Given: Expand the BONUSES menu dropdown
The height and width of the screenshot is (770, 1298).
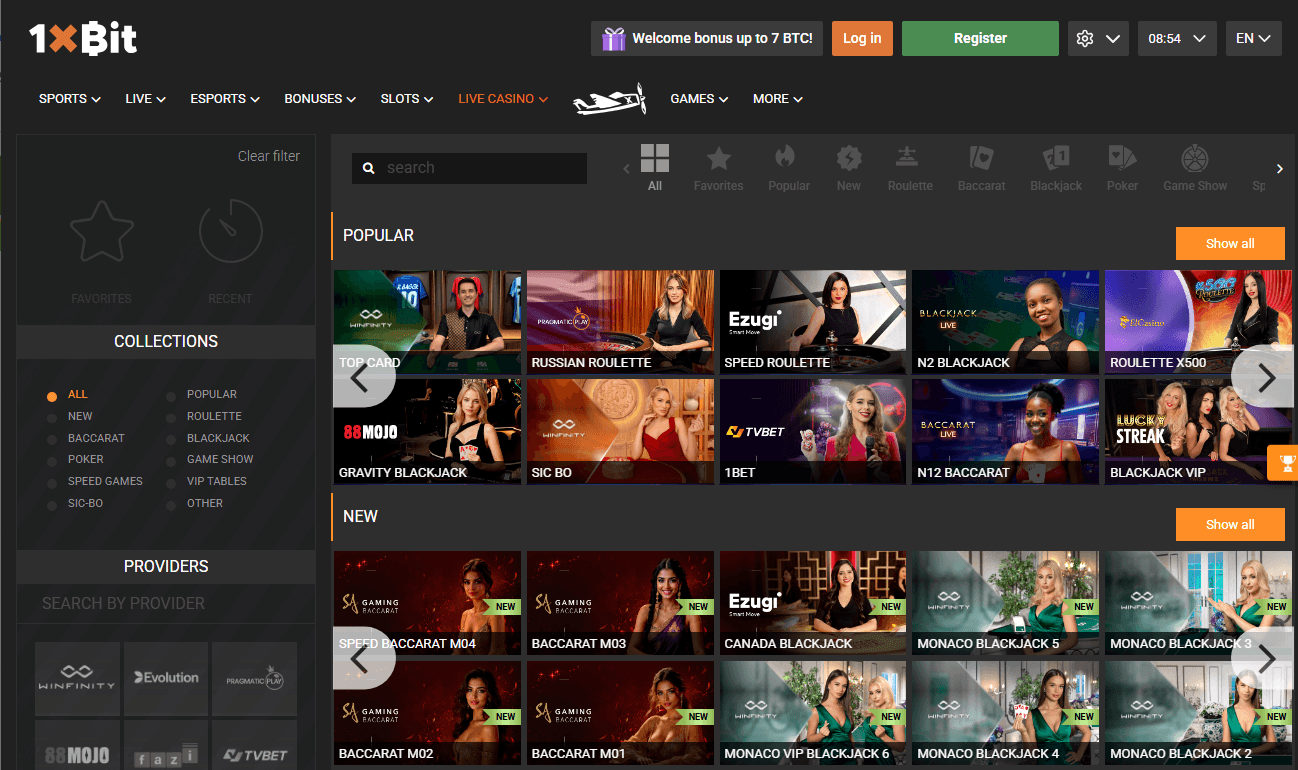Looking at the screenshot, I should pyautogui.click(x=320, y=99).
